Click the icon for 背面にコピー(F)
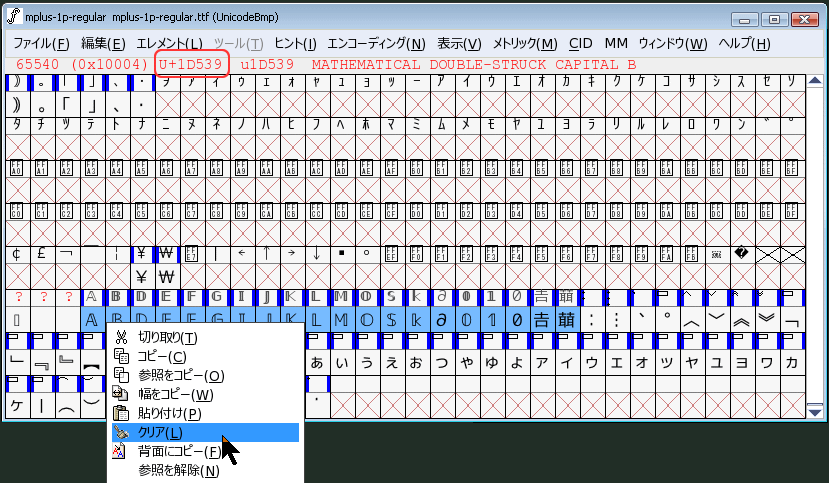Screen dimensions: 829x483 click(120, 451)
